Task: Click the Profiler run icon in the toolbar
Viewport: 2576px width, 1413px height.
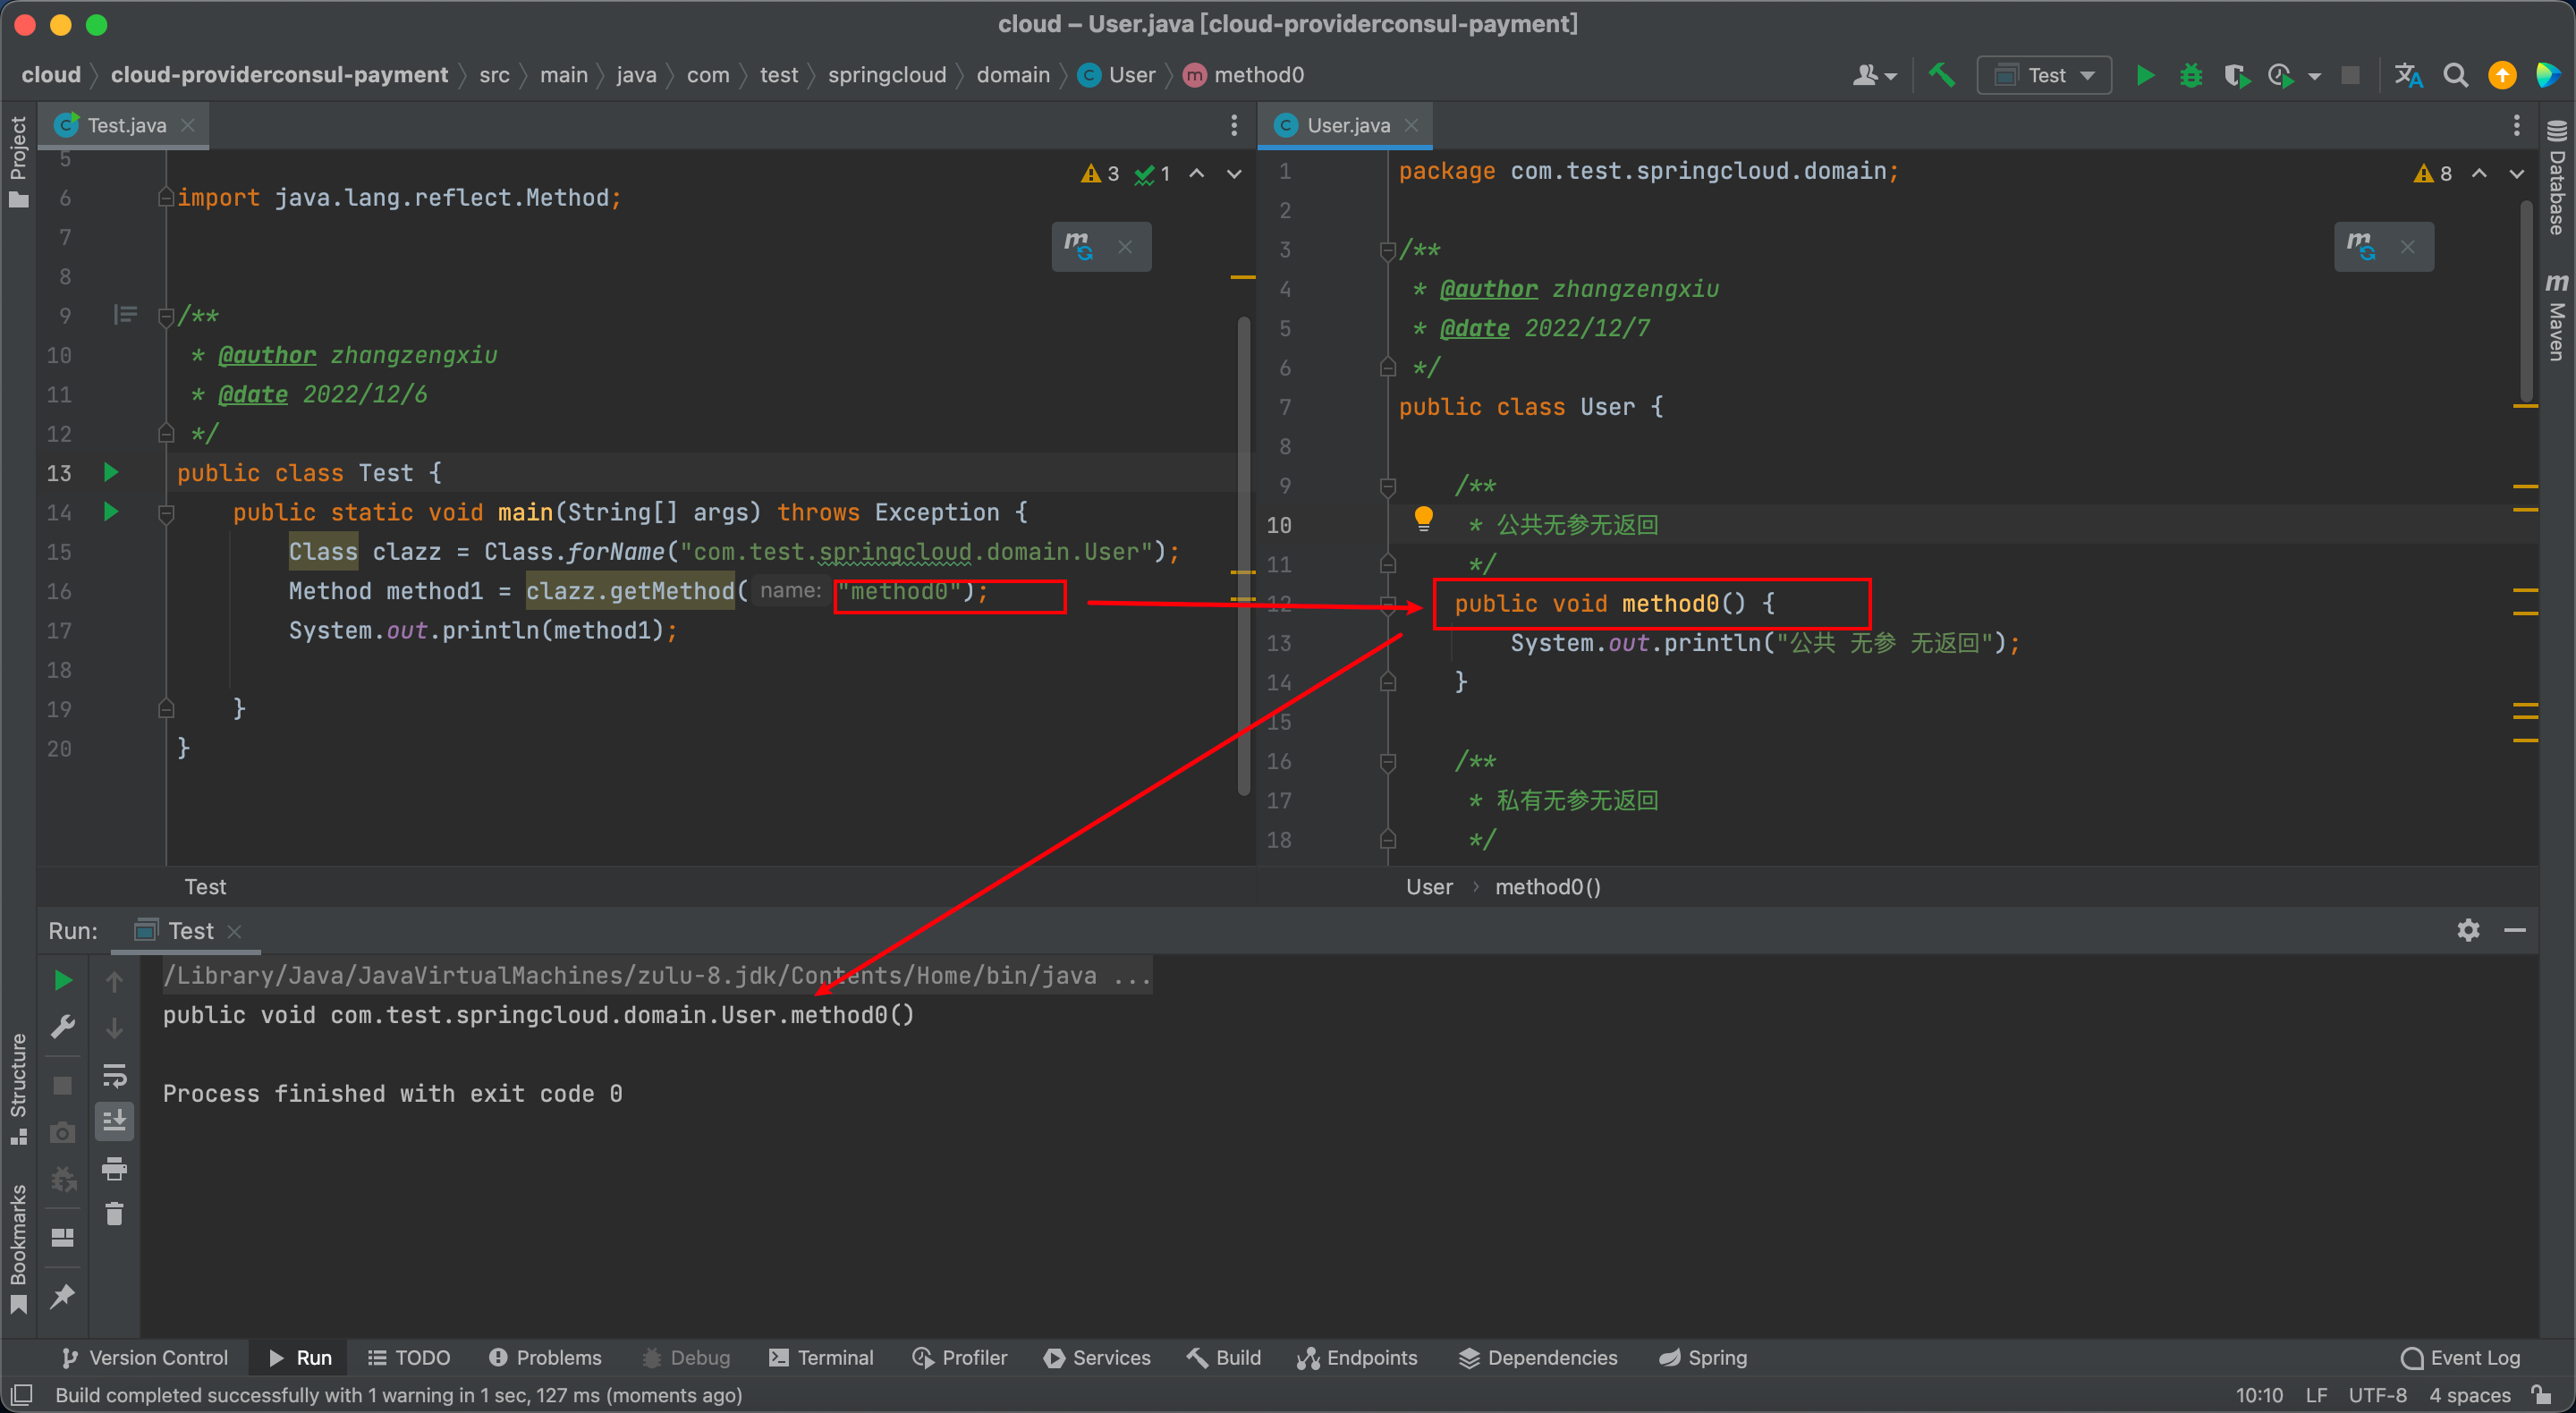Action: [2281, 75]
